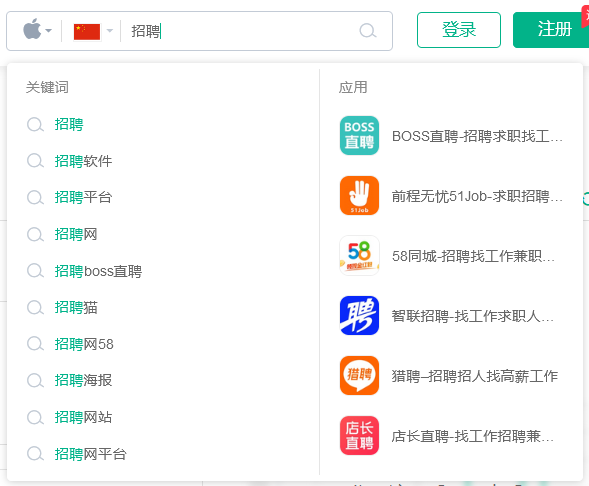Select the keyword suggestion 招聘猫
The width and height of the screenshot is (589, 486).
pos(76,307)
